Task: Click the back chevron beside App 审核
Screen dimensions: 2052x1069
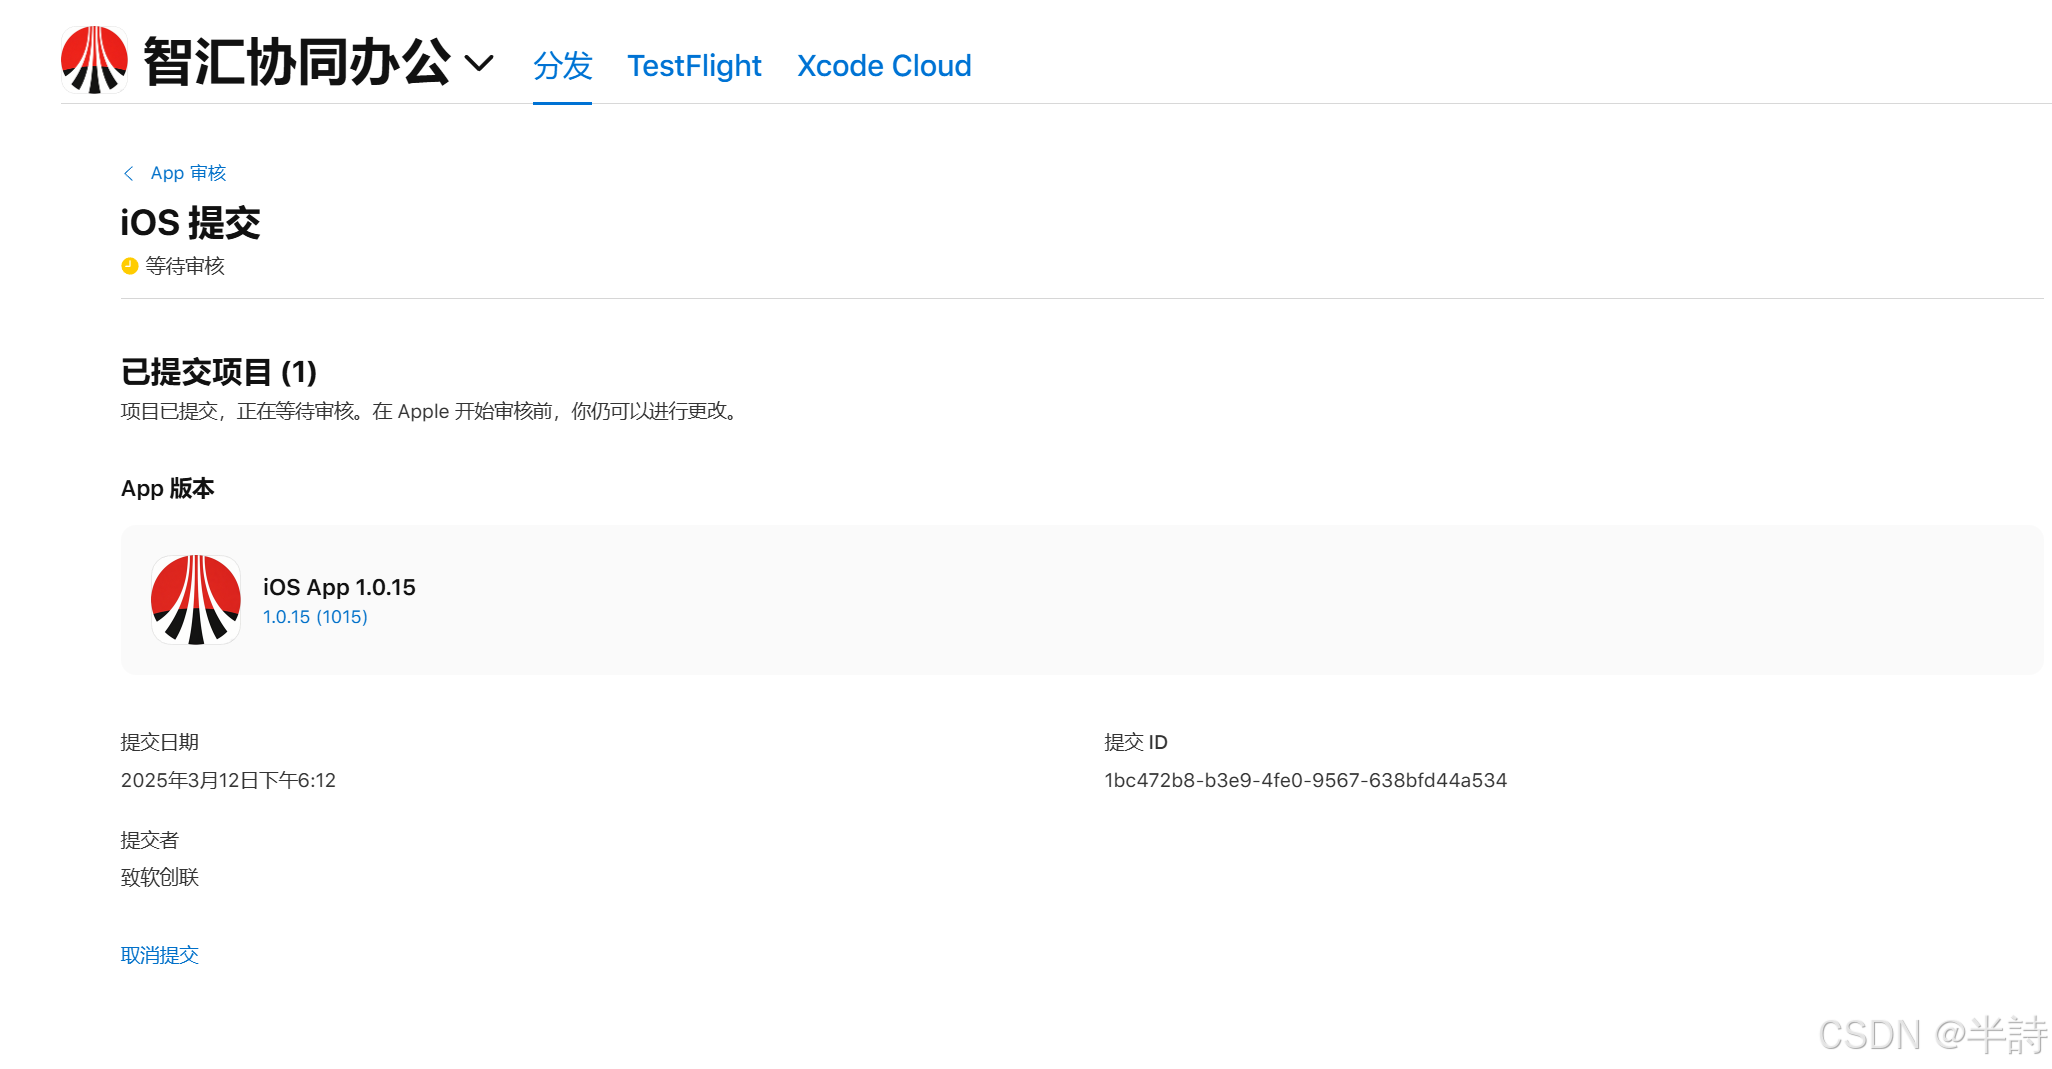Action: 128,172
